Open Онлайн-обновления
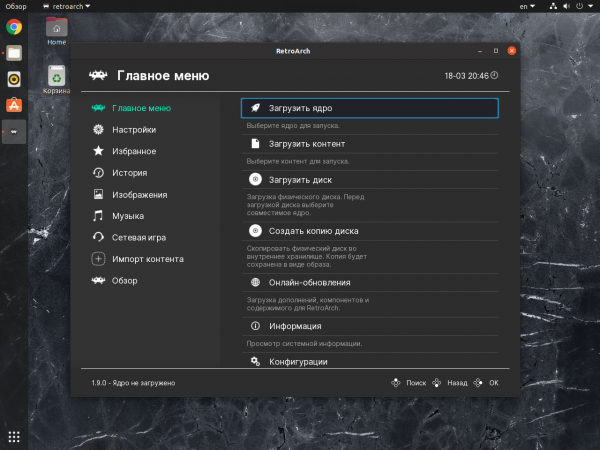The image size is (600, 450). pos(370,282)
